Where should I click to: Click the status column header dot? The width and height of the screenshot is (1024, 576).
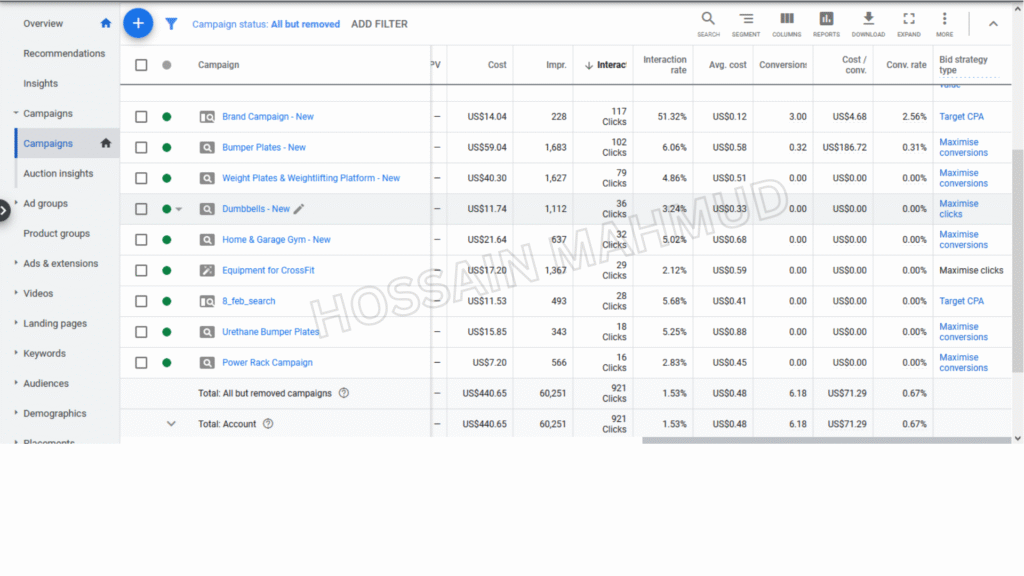[x=167, y=65]
